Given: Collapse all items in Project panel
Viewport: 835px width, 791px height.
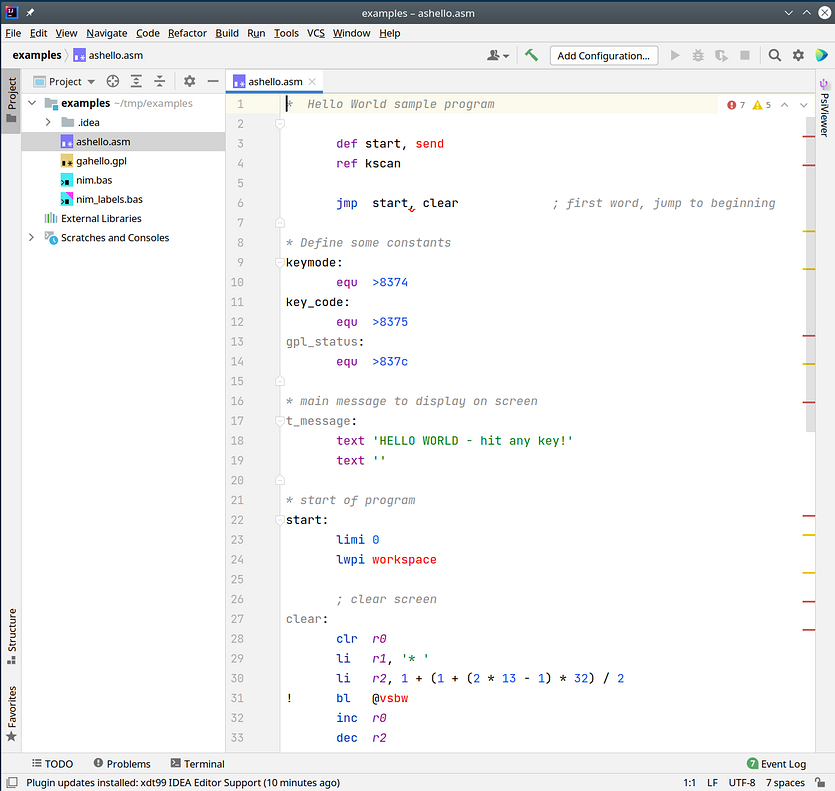Looking at the screenshot, I should point(159,82).
